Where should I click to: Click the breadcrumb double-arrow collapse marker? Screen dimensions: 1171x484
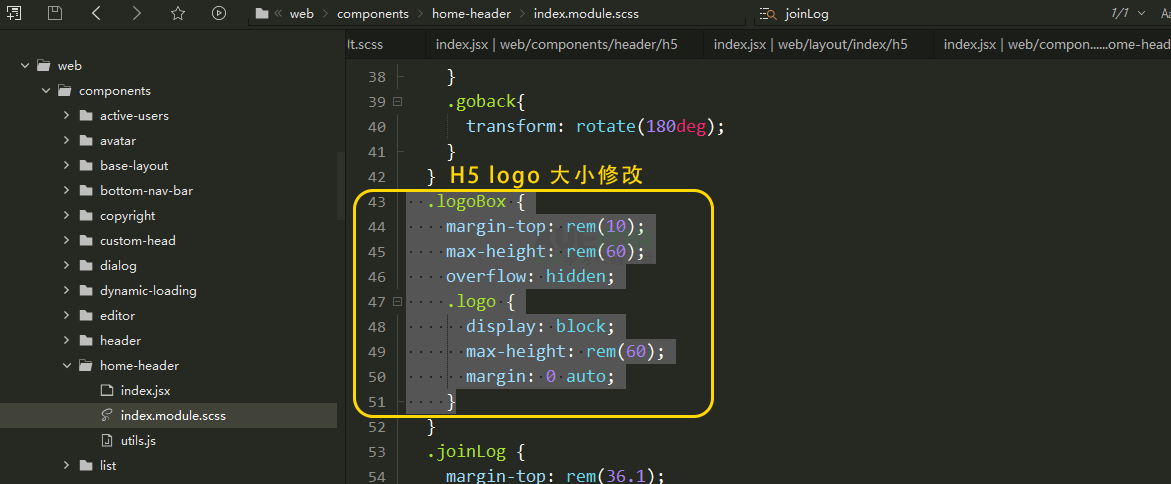(x=277, y=13)
